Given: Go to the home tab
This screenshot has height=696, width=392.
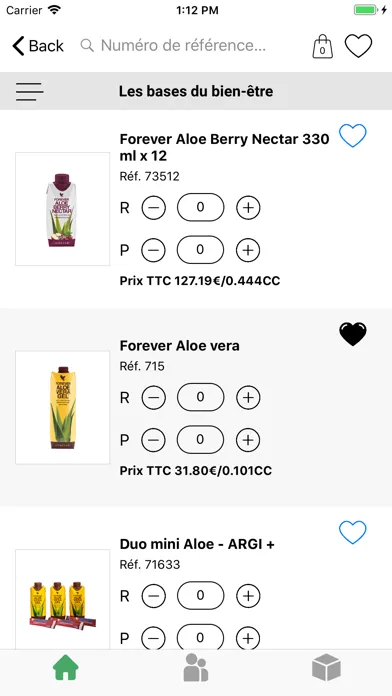Looking at the screenshot, I should click(x=66, y=667).
